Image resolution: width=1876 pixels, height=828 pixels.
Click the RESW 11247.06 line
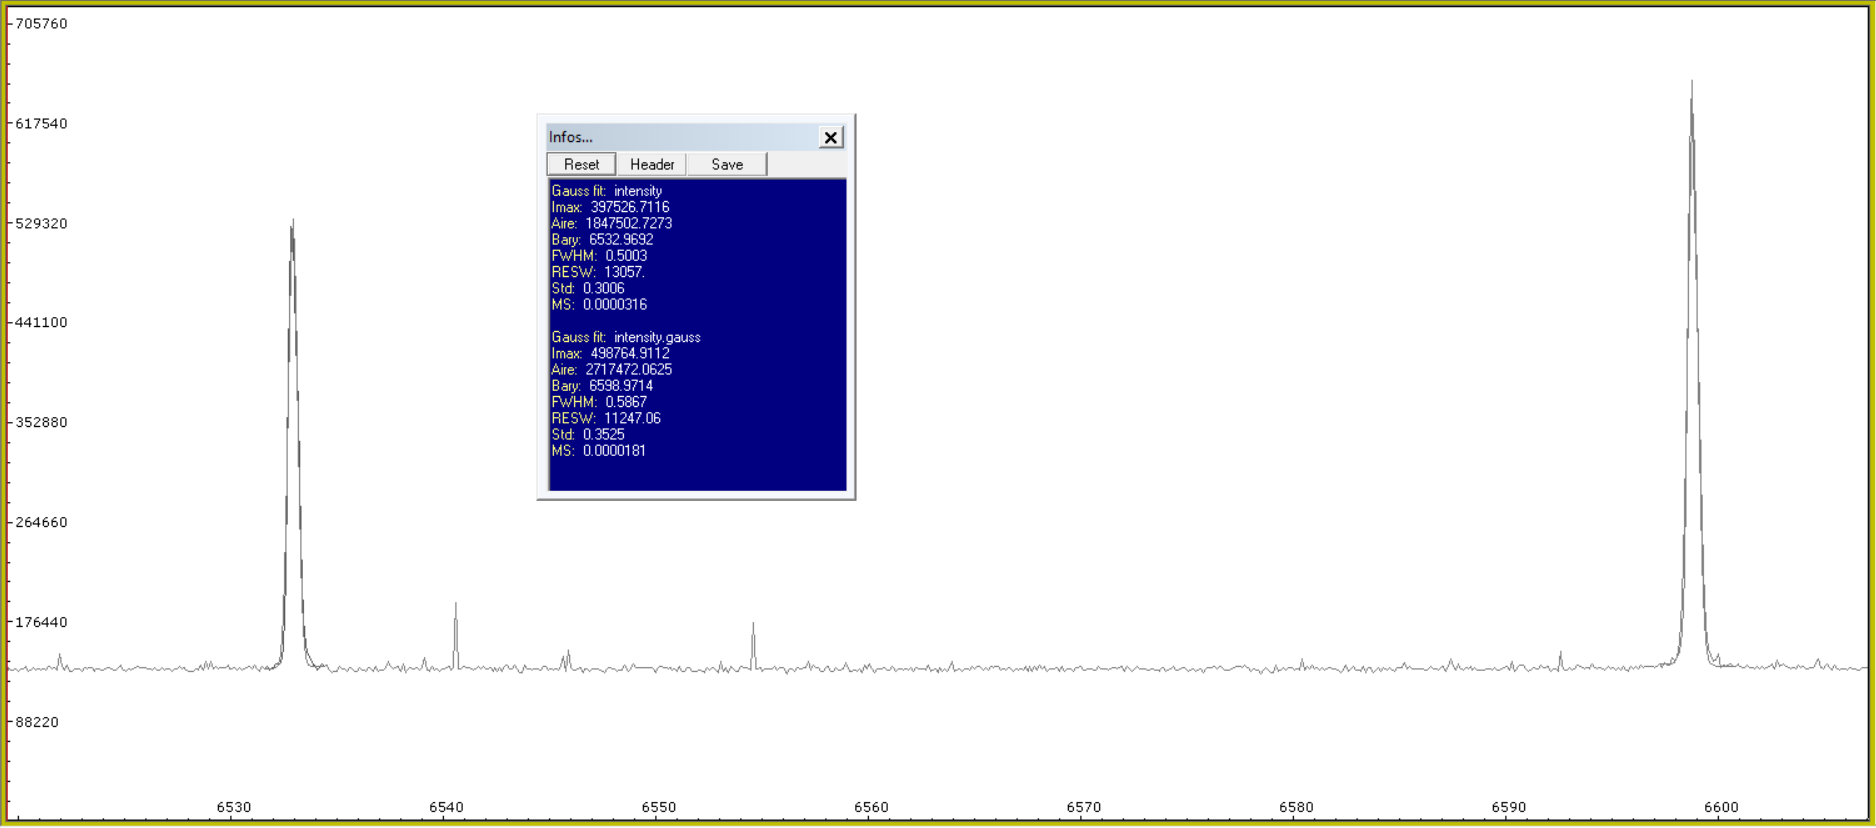click(x=606, y=418)
